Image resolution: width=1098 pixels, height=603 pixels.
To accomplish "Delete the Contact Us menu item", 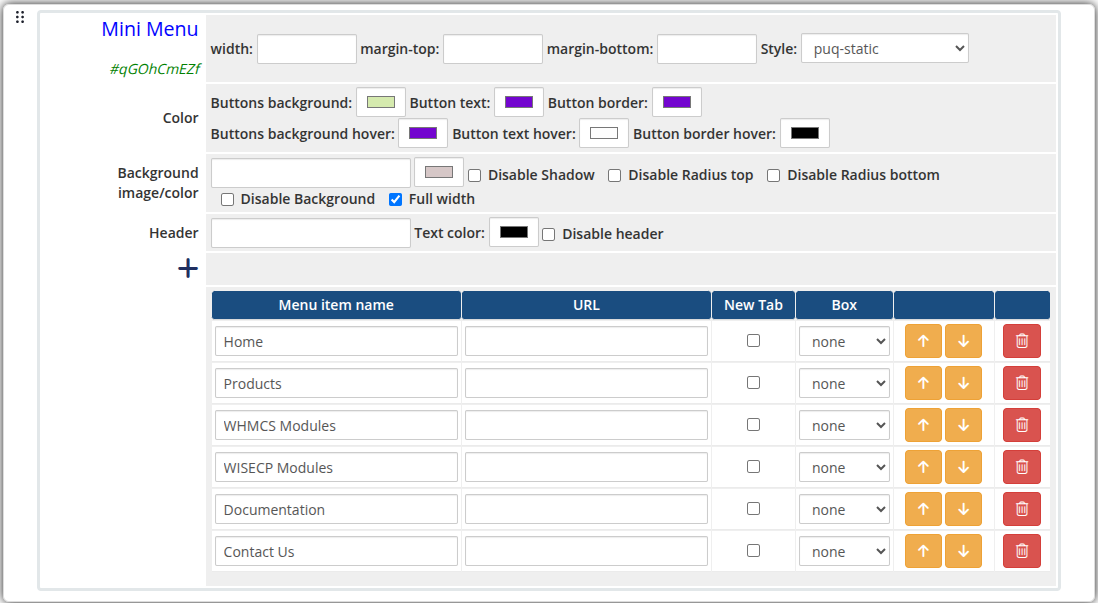I will click(1021, 550).
